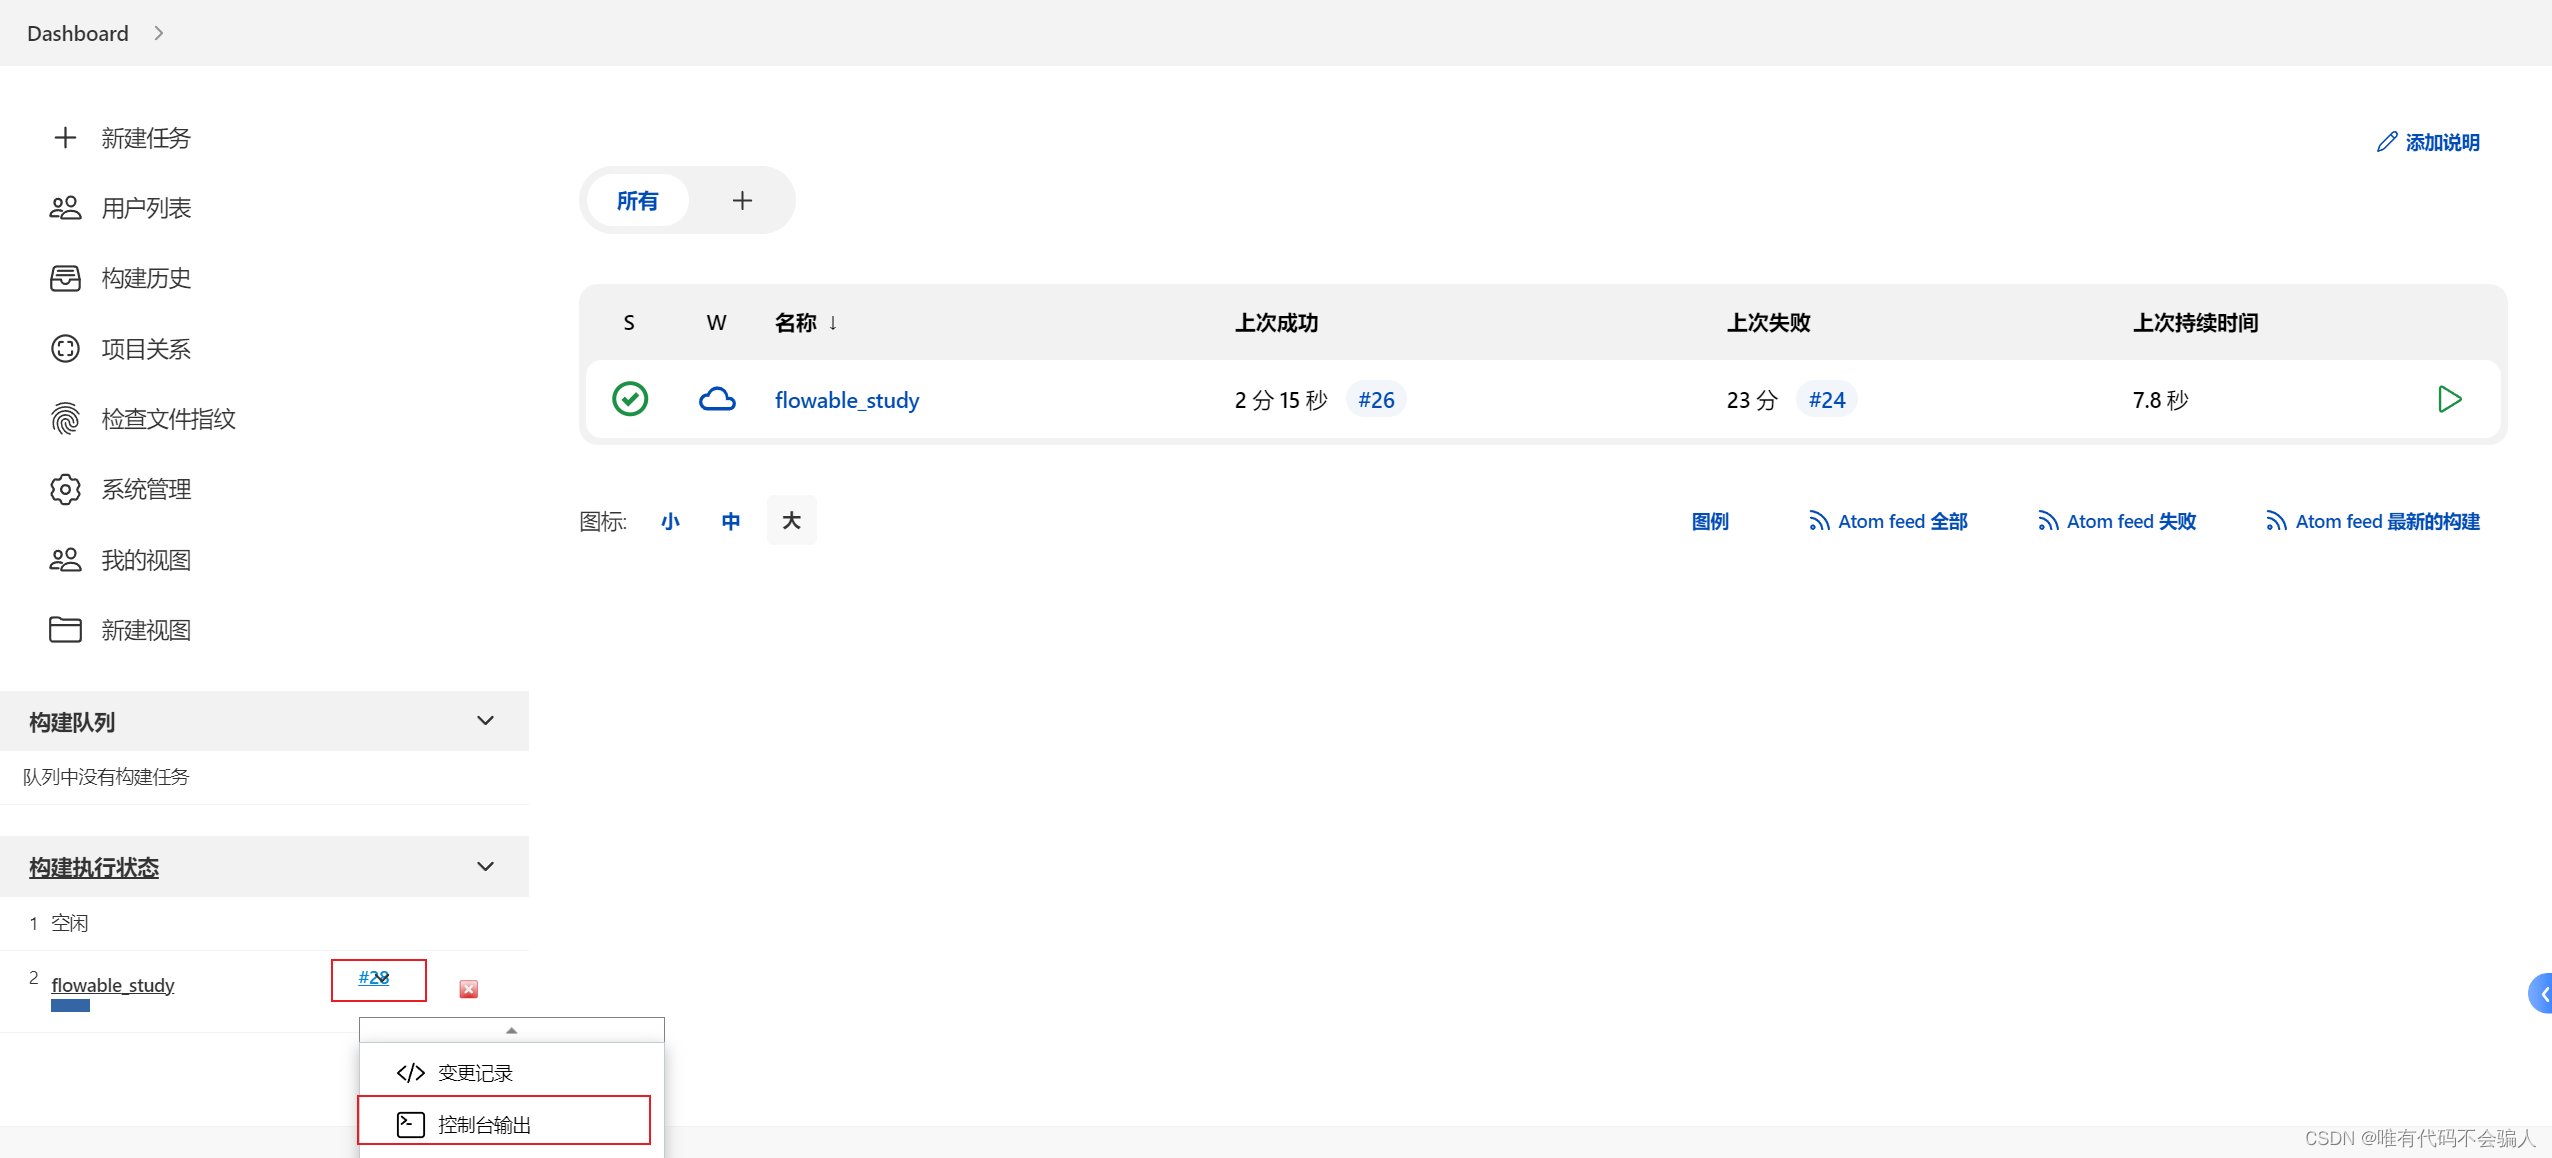Click the 构建执行状态 heading link
The image size is (2552, 1158).
click(94, 867)
